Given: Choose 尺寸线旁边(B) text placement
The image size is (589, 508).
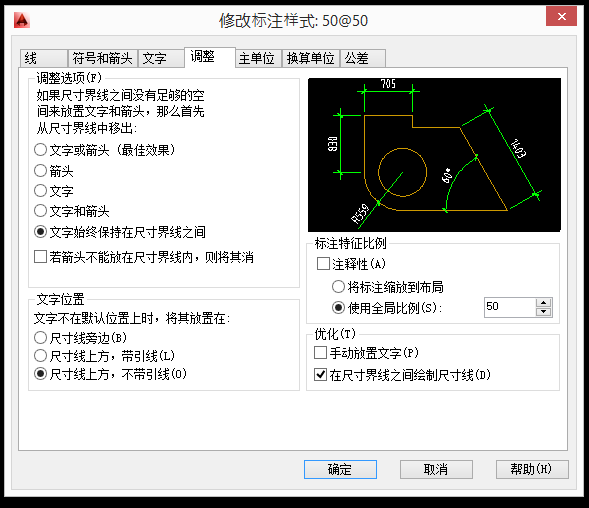Looking at the screenshot, I should tap(80, 338).
